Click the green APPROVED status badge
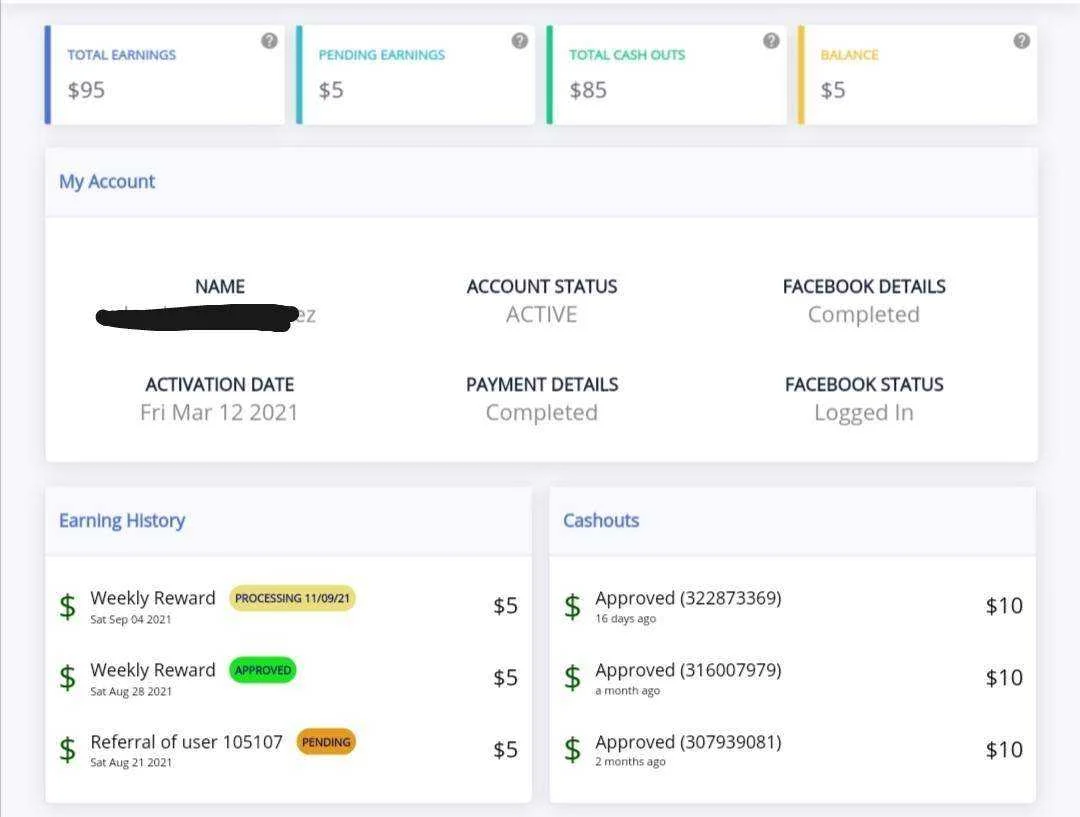Screen dimensions: 1080x817 [262, 670]
